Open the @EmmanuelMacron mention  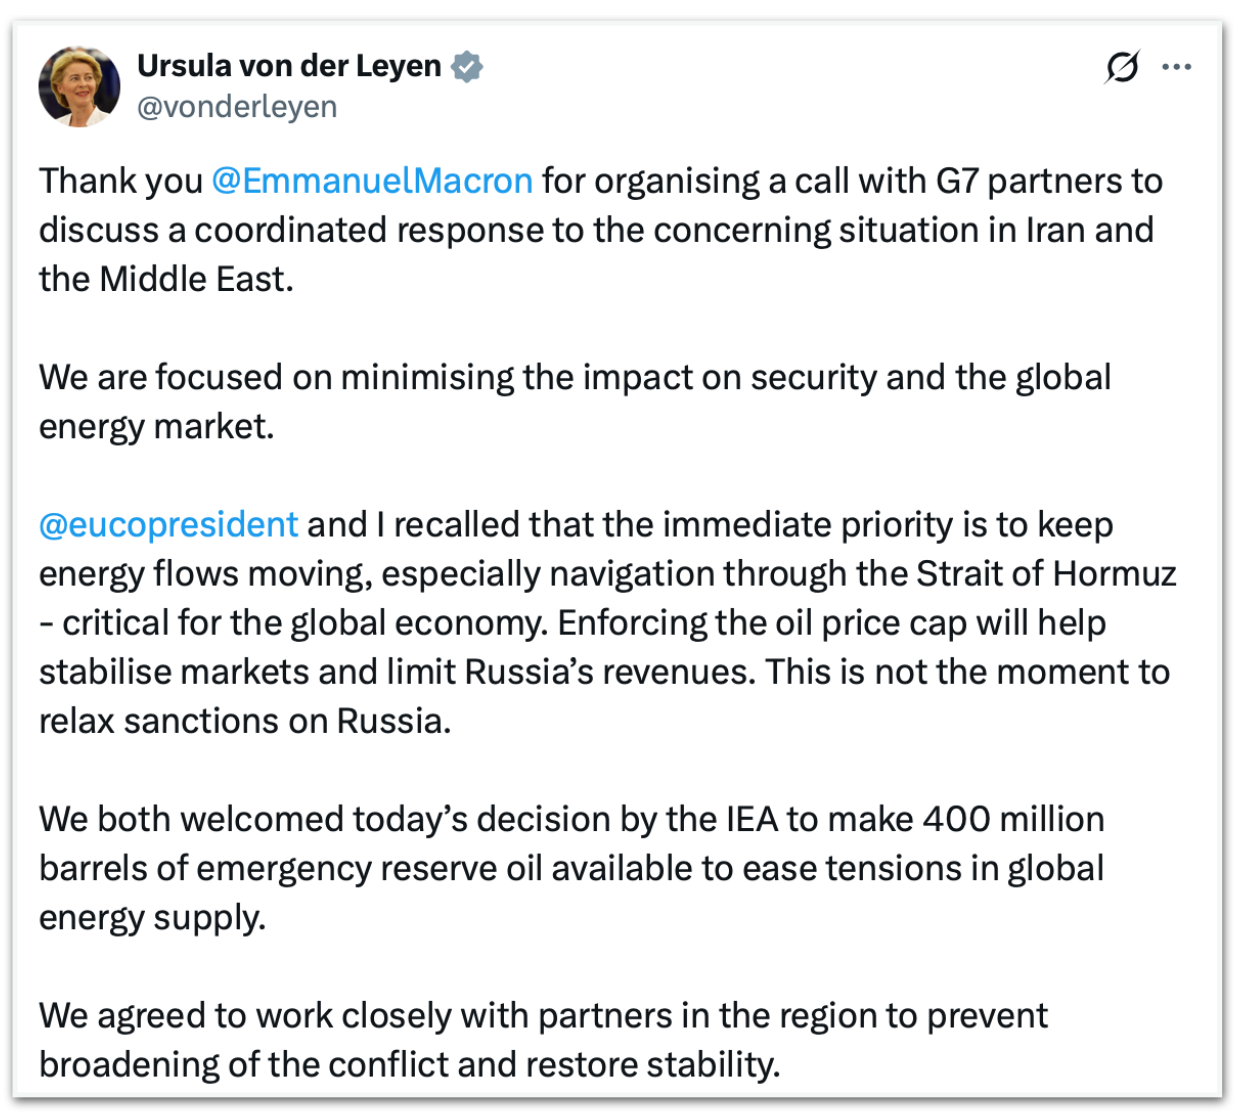372,181
